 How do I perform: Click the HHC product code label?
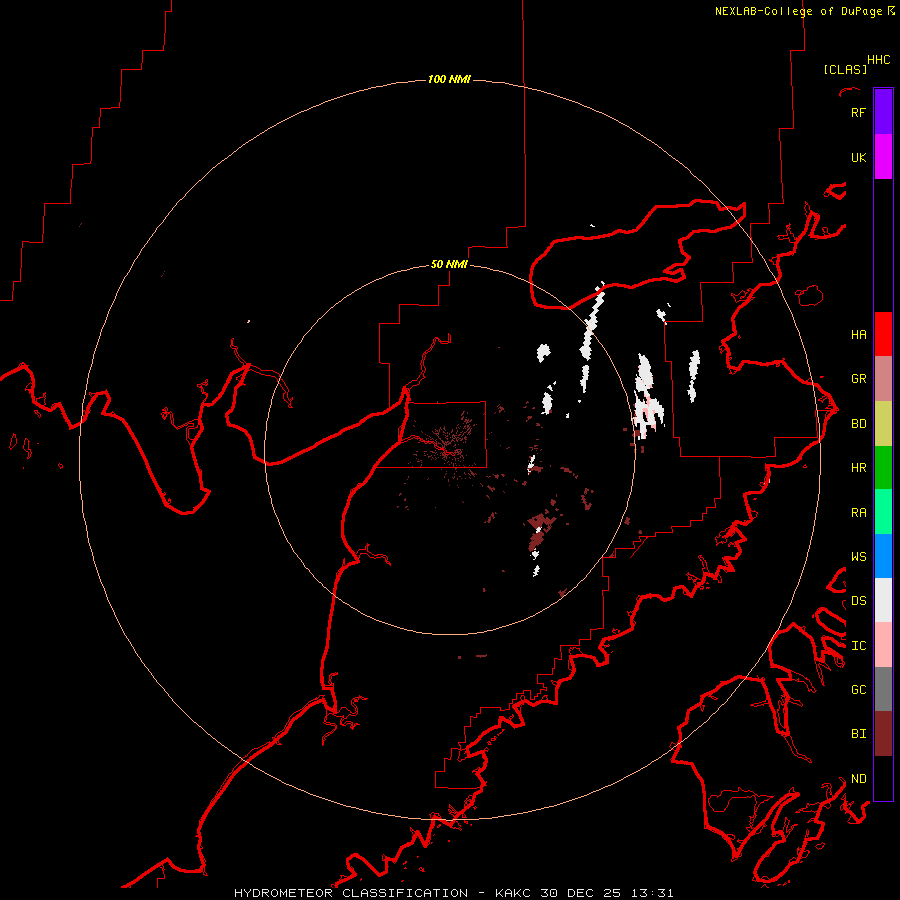(x=878, y=60)
